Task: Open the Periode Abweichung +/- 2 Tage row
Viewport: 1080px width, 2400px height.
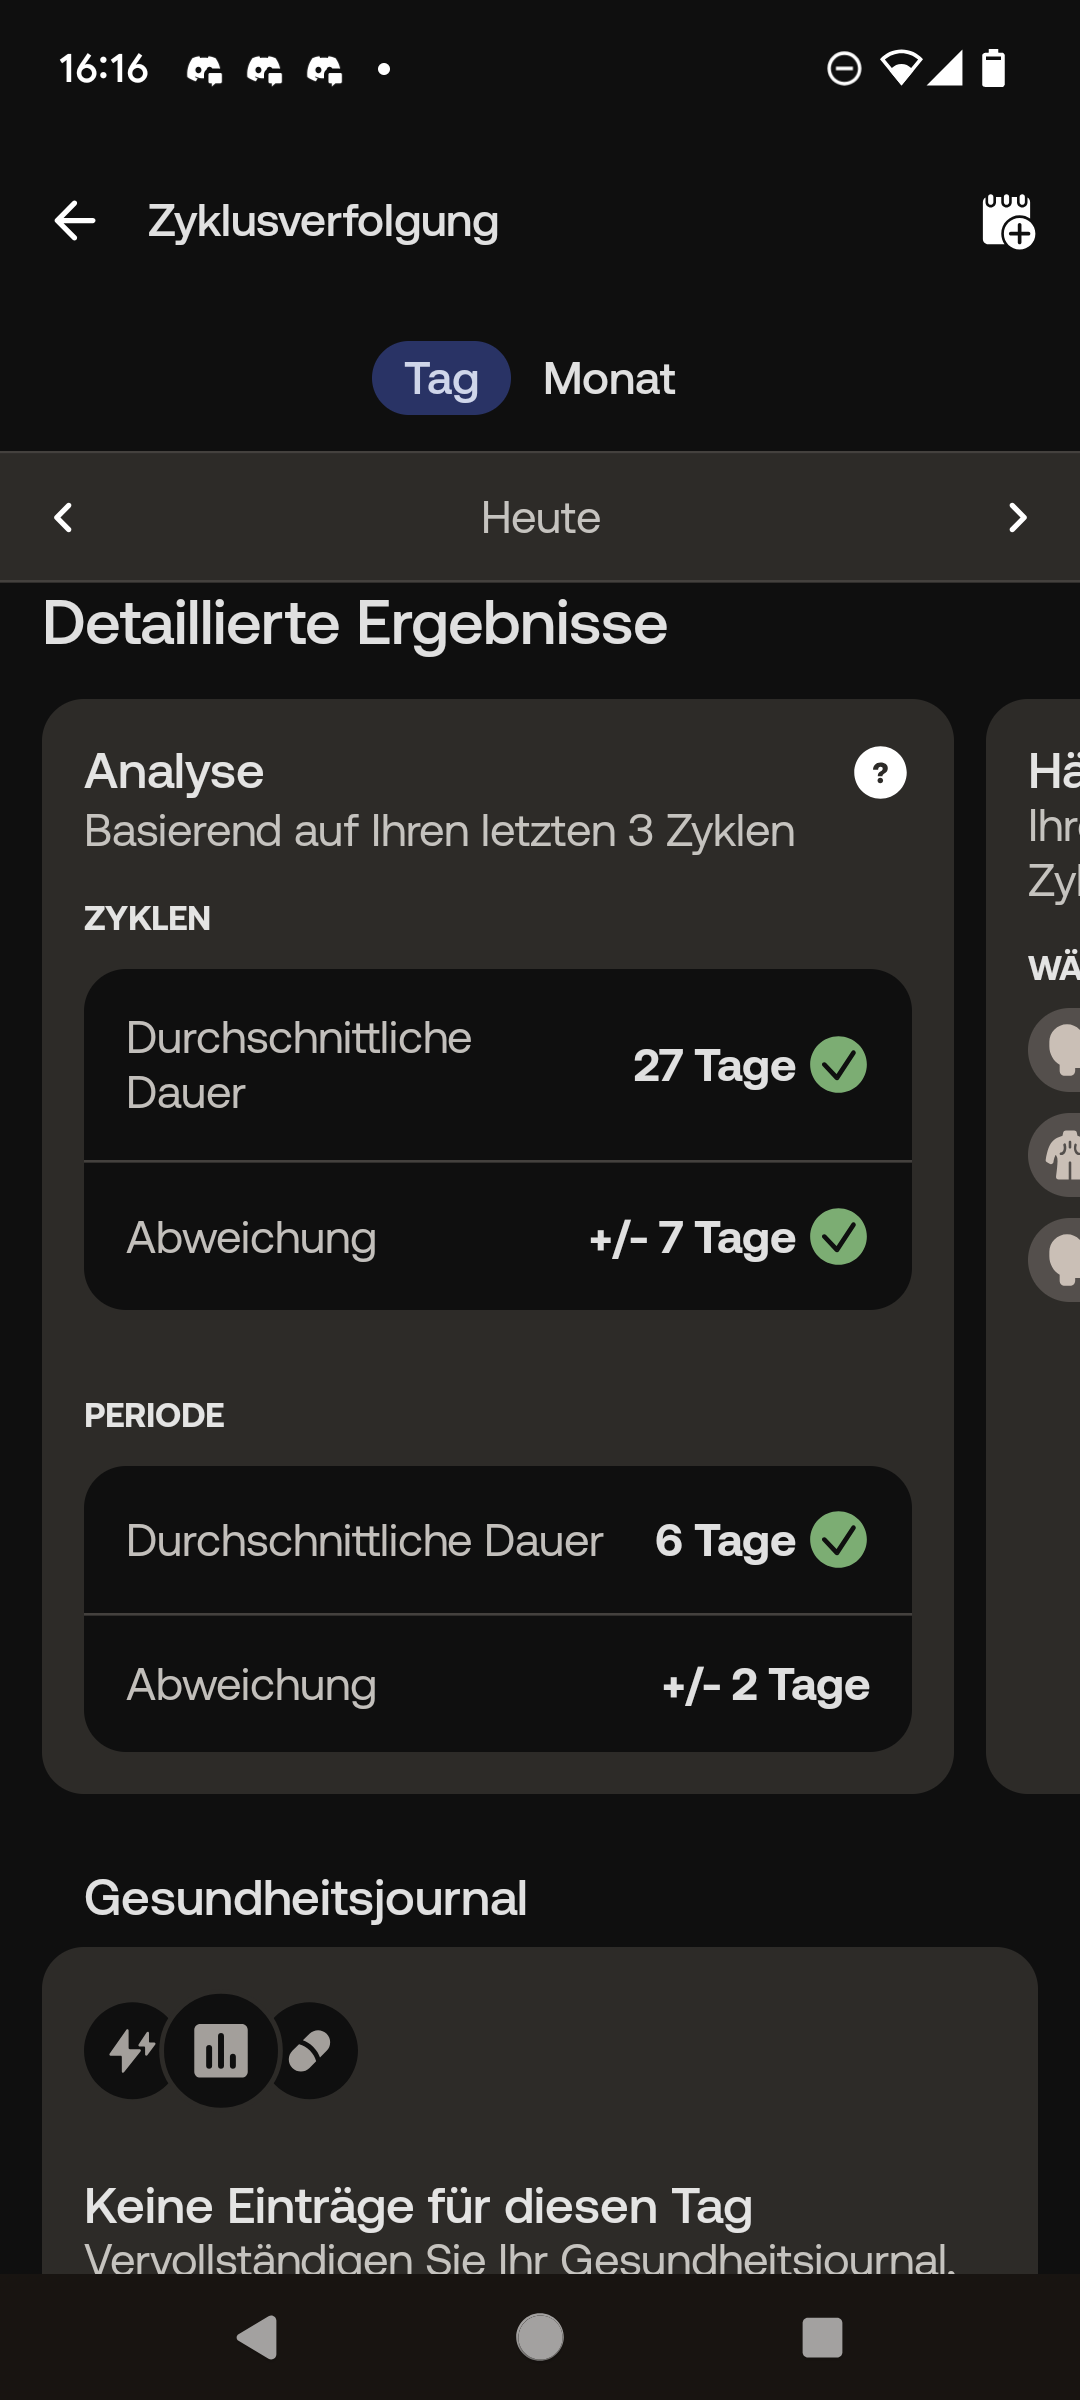Action: [498, 1684]
